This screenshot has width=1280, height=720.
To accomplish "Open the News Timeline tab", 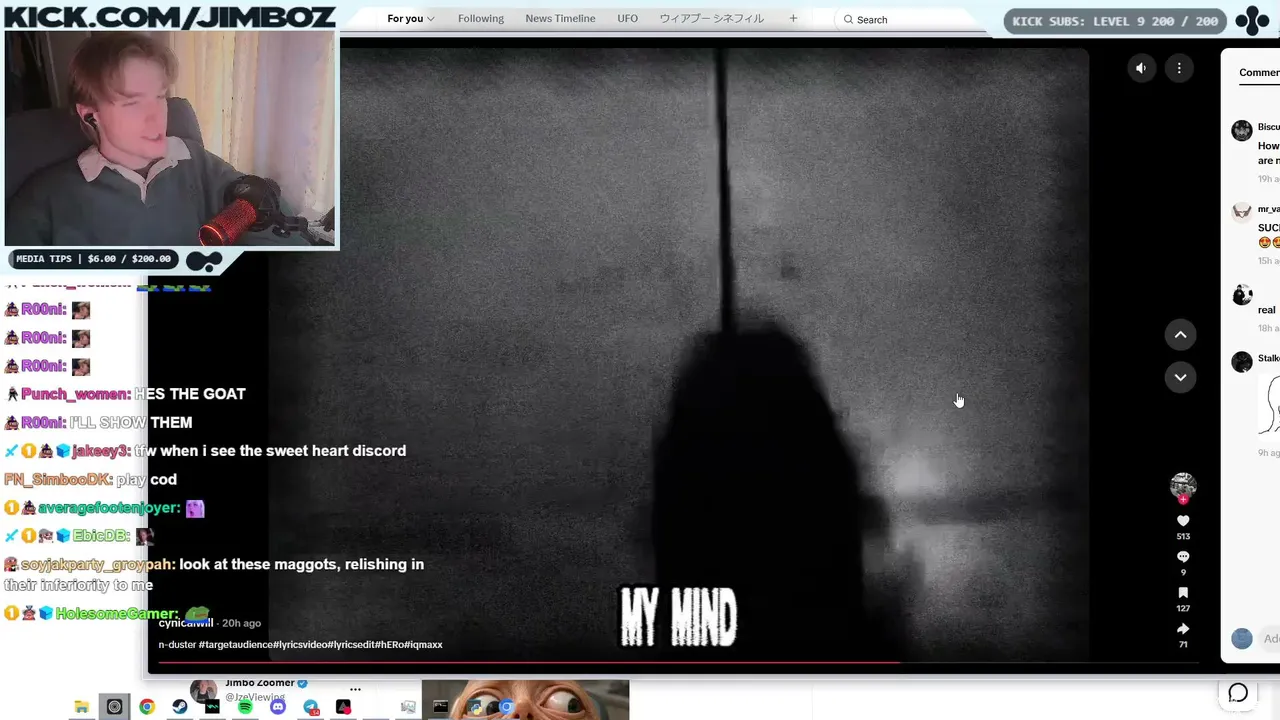I will [560, 19].
